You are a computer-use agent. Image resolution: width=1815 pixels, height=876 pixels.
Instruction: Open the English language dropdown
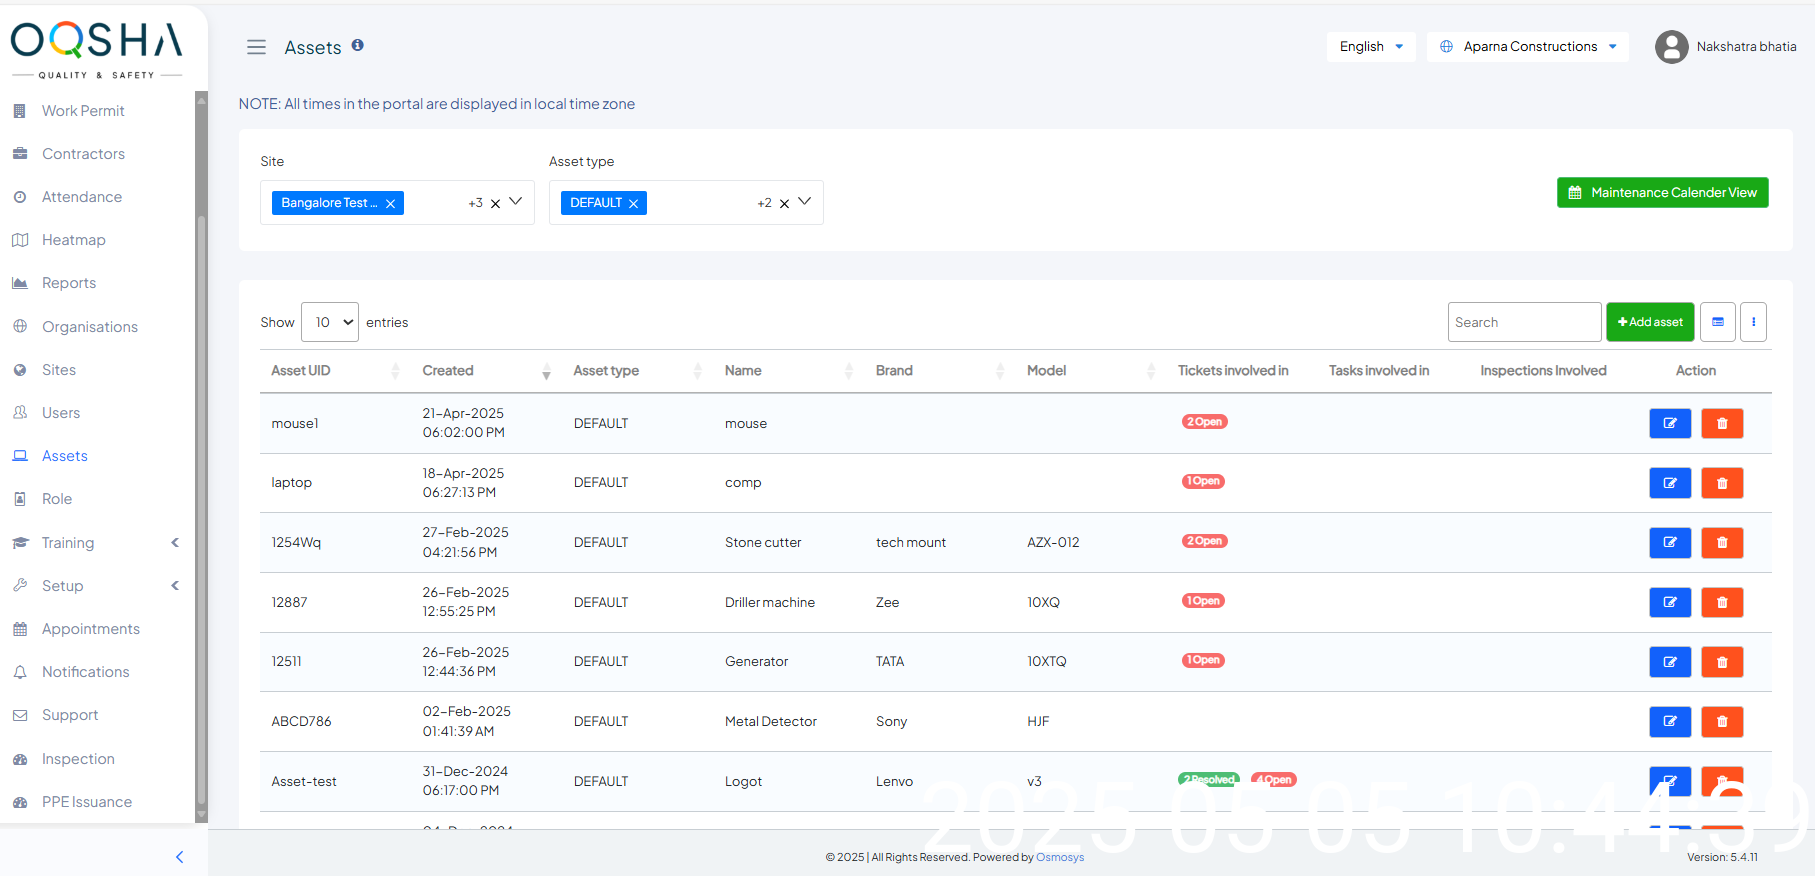1370,47
